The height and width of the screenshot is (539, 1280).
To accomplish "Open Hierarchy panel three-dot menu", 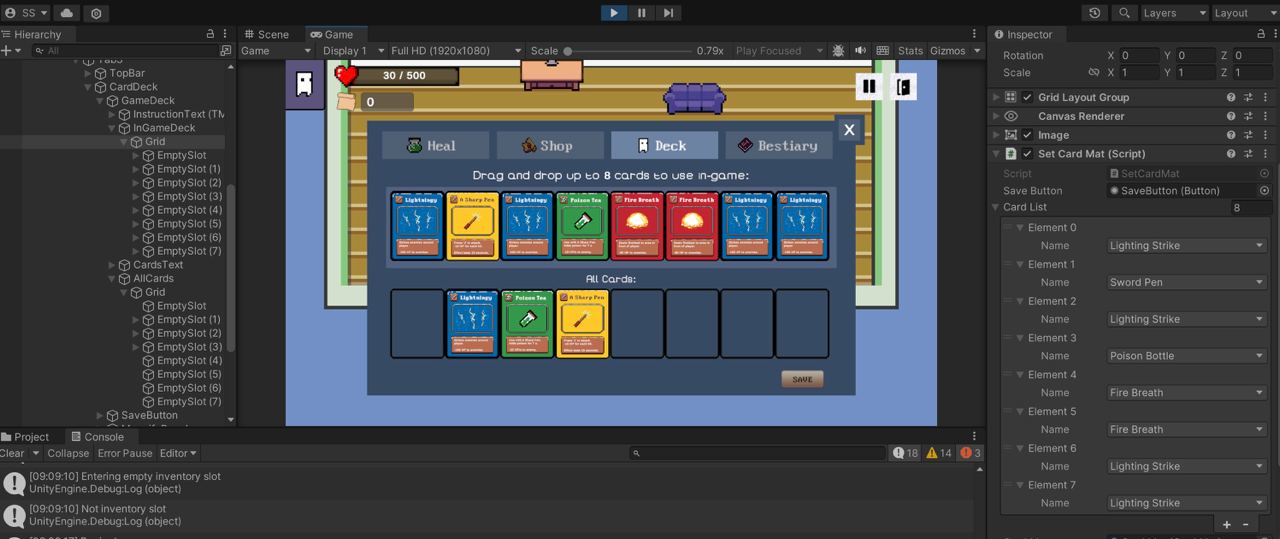I will [x=227, y=34].
